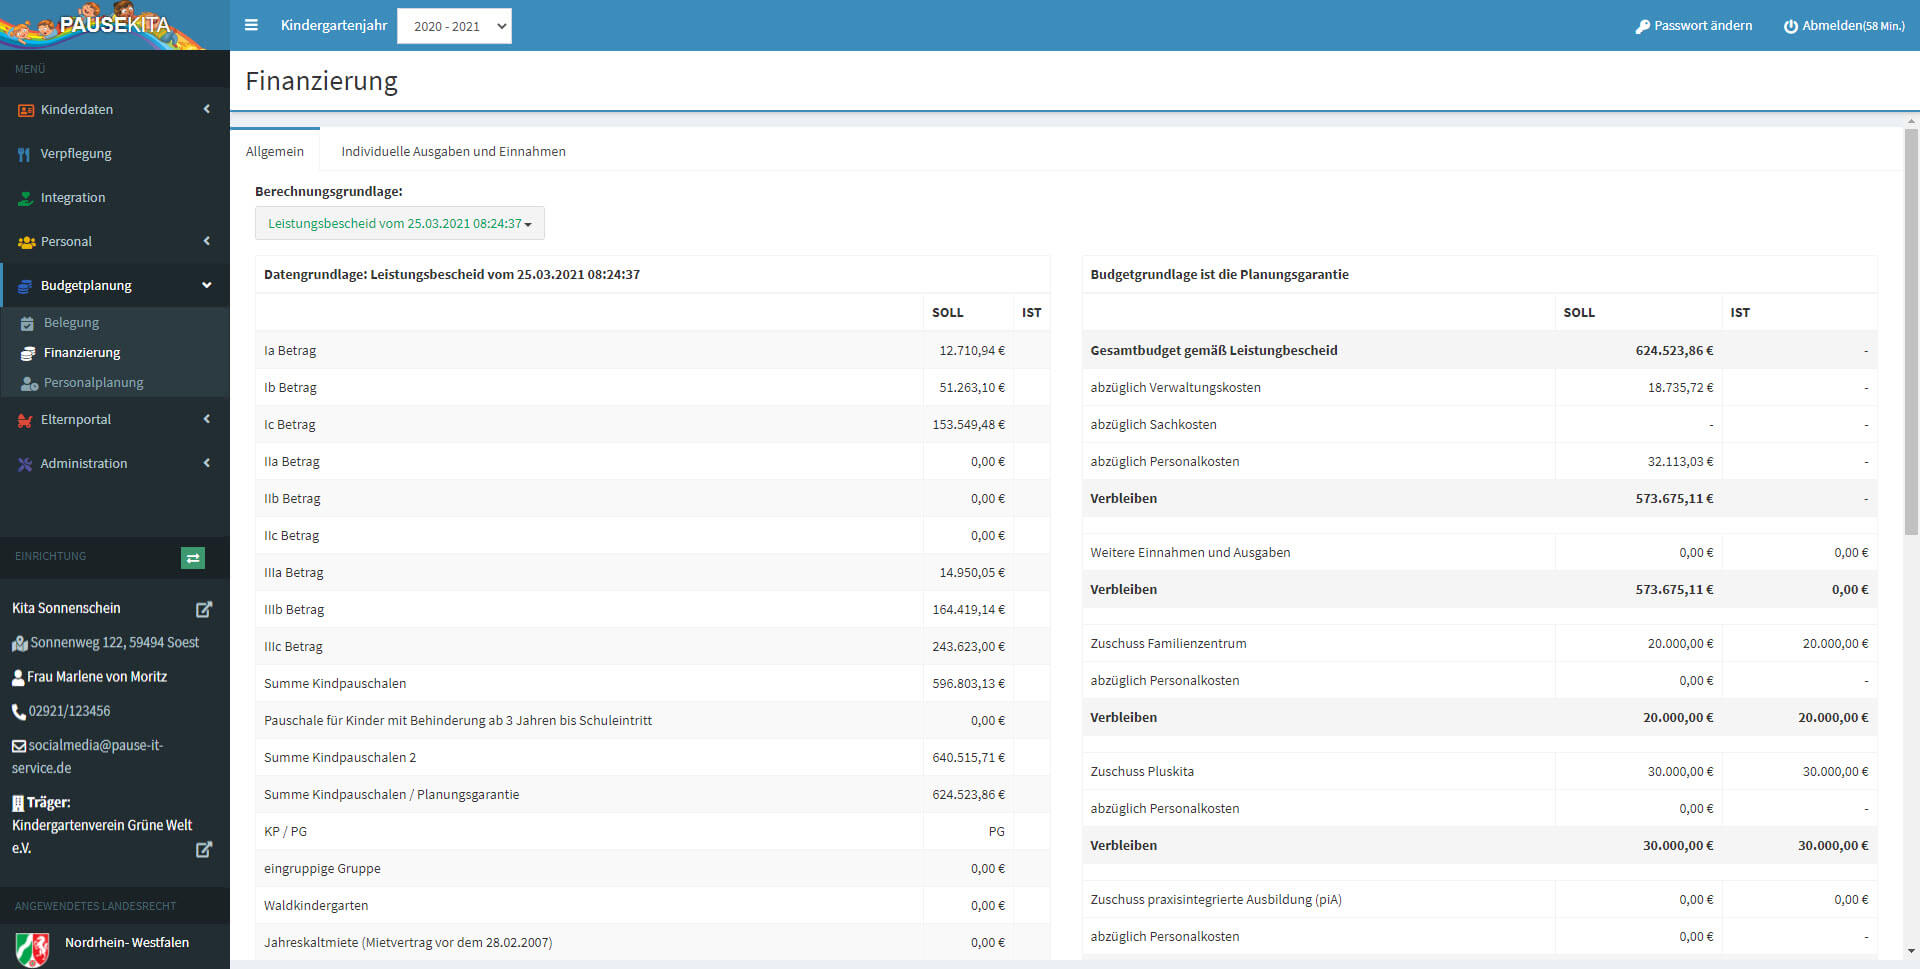Click the vertical page scrollbar
This screenshot has height=969, width=1920.
pyautogui.click(x=1911, y=330)
